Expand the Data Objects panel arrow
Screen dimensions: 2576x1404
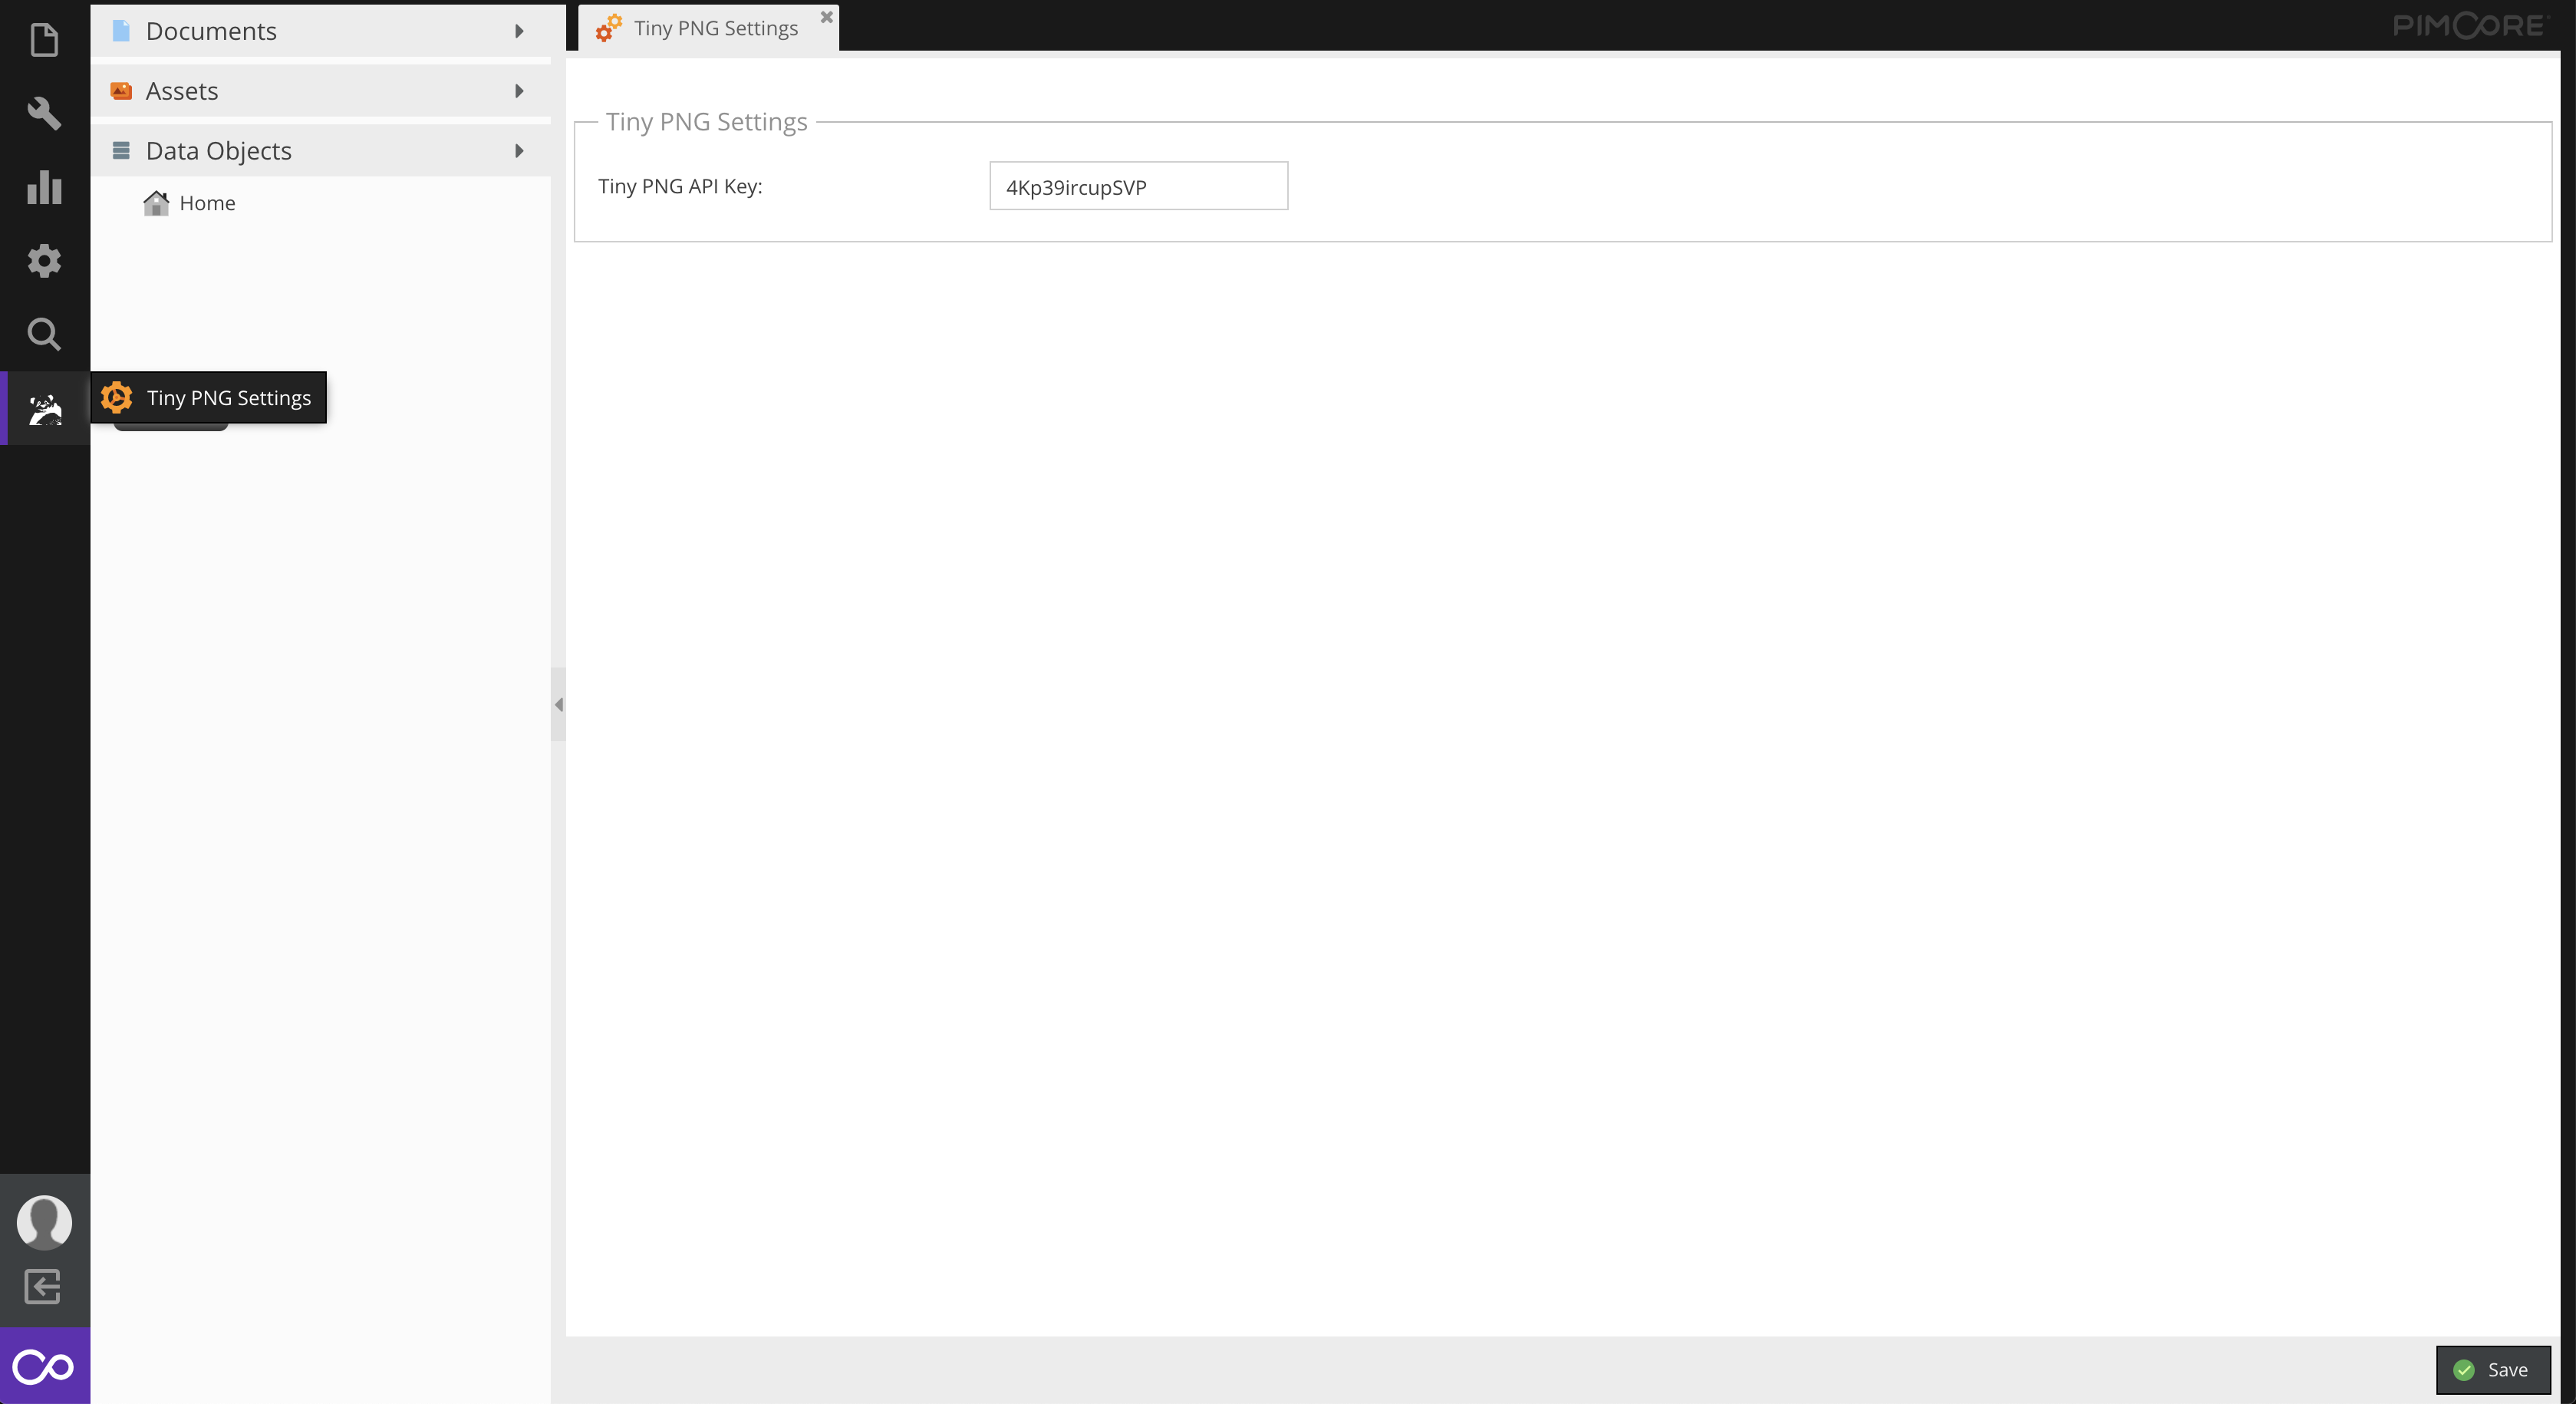pyautogui.click(x=519, y=151)
